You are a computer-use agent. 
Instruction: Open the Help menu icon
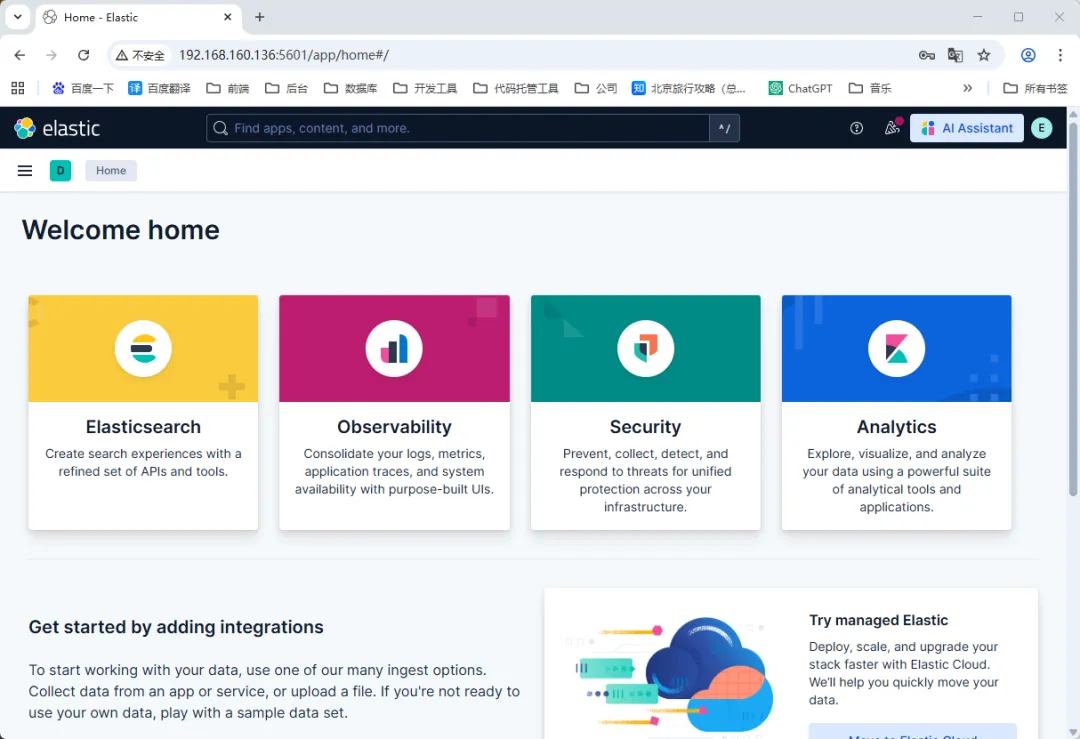click(x=856, y=128)
